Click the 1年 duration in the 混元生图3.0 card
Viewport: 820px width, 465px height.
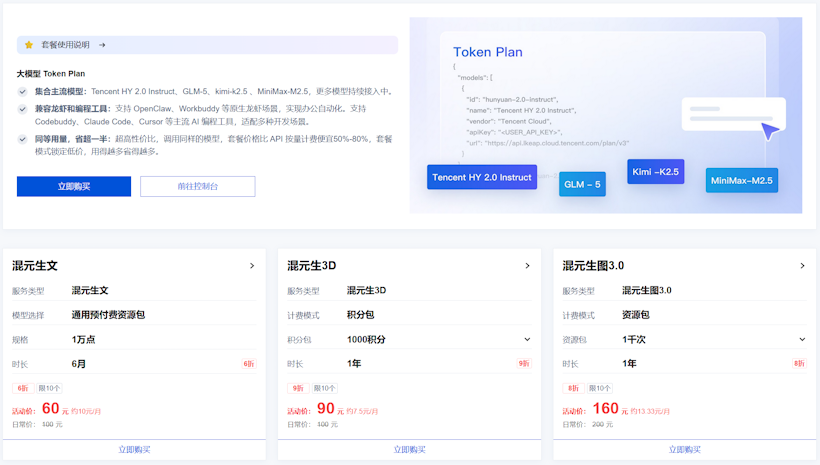click(629, 364)
